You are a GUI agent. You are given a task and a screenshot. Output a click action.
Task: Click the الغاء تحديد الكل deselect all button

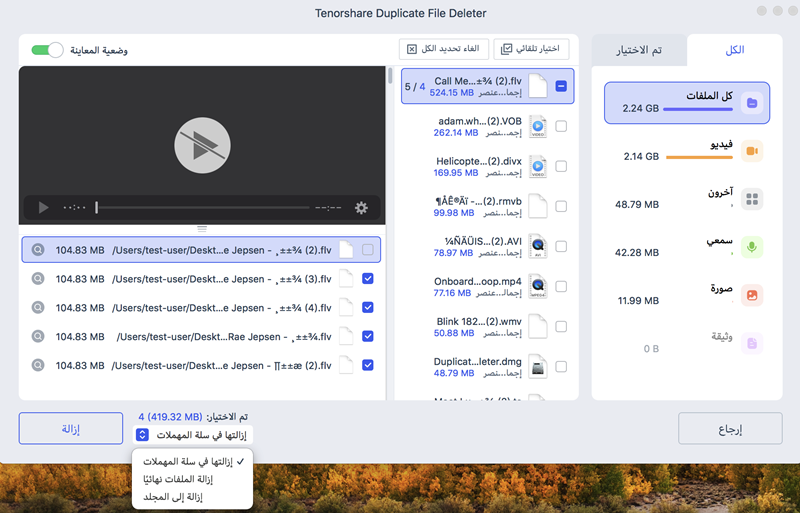[x=443, y=48]
